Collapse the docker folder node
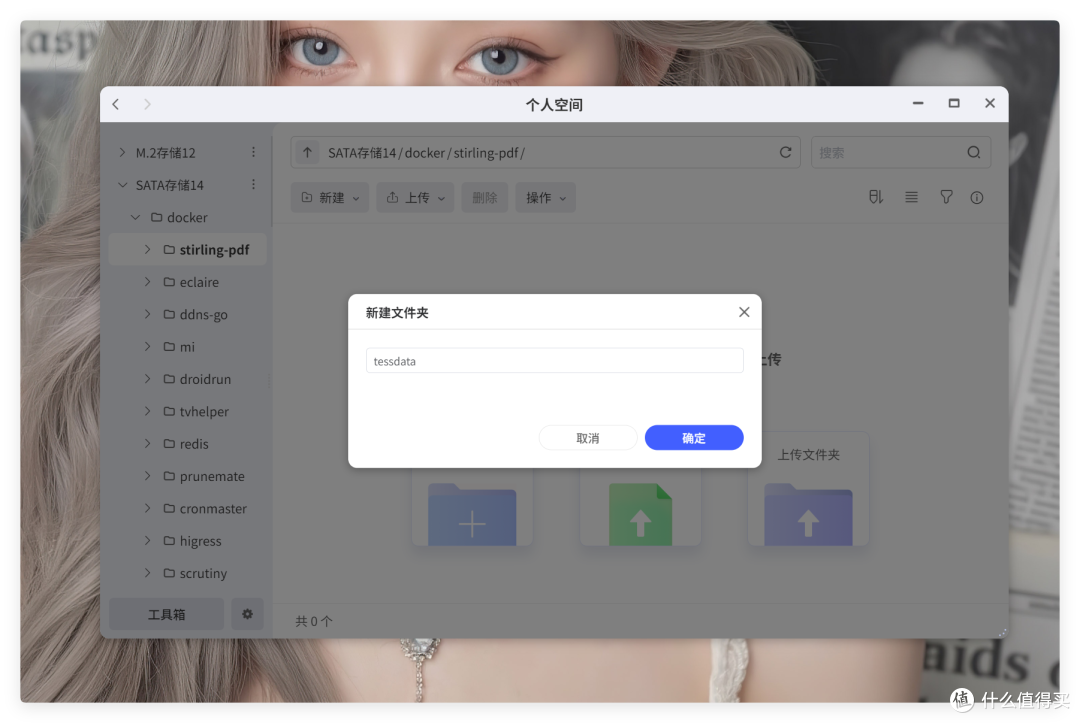The width and height of the screenshot is (1080, 723). [x=136, y=217]
